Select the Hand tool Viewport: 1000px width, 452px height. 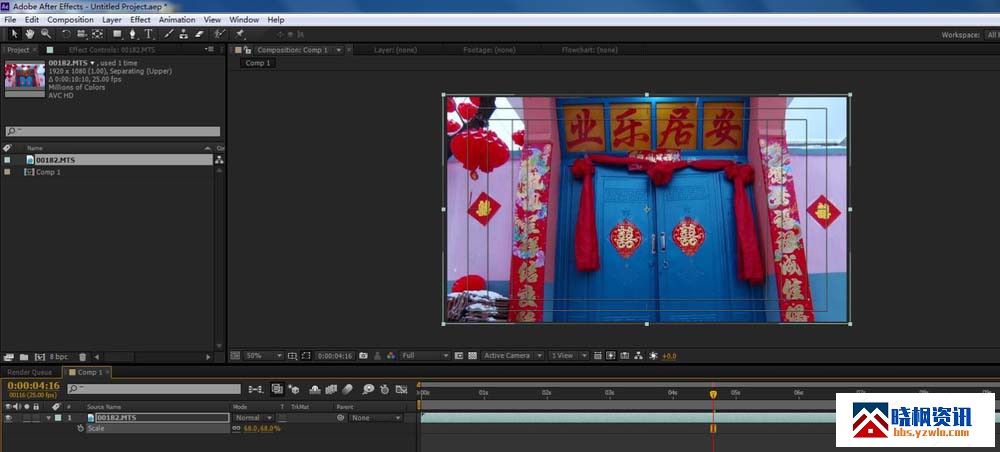coord(29,34)
